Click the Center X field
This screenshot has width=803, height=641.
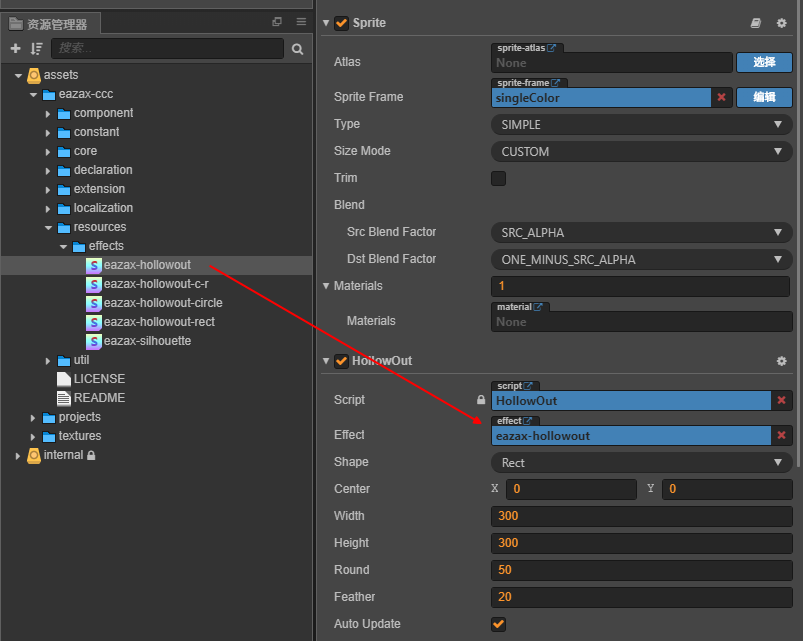[x=571, y=489]
